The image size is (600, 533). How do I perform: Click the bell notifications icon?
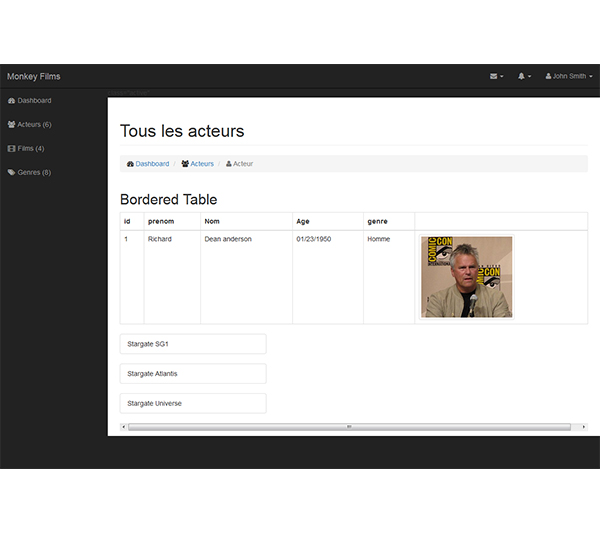pos(521,76)
